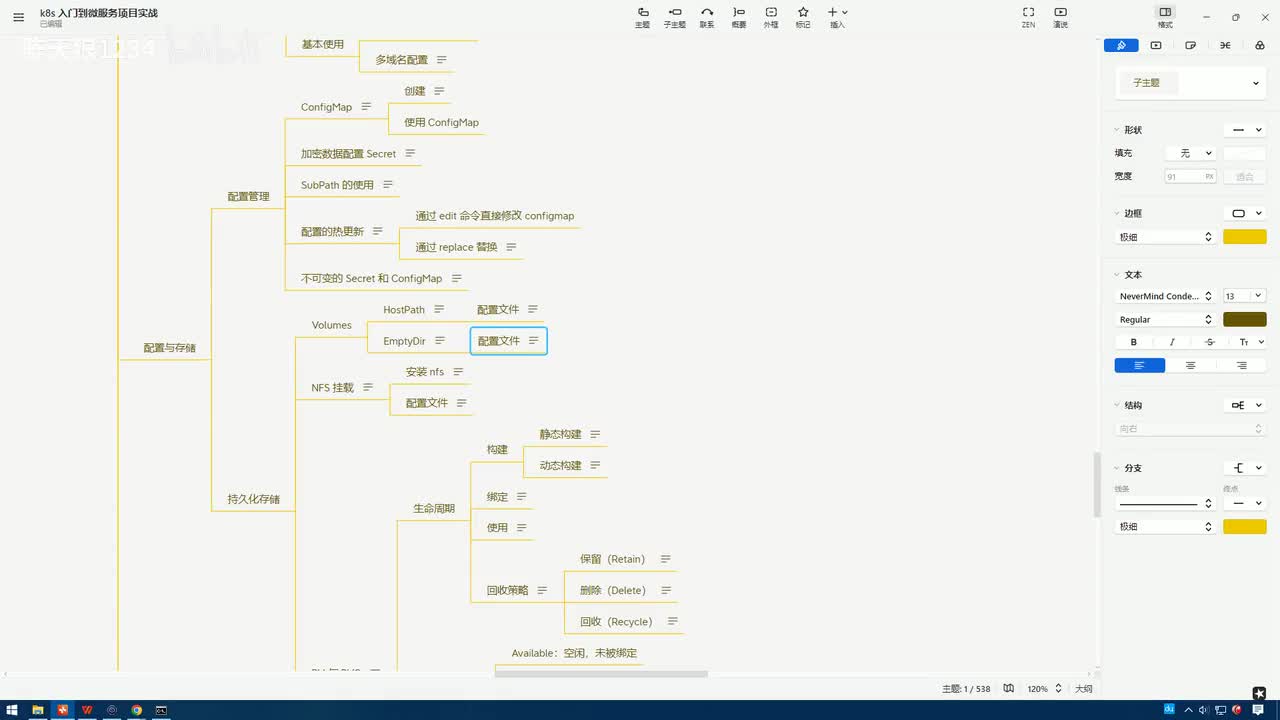
Task: Open the shape style dropdown
Action: pyautogui.click(x=1245, y=130)
